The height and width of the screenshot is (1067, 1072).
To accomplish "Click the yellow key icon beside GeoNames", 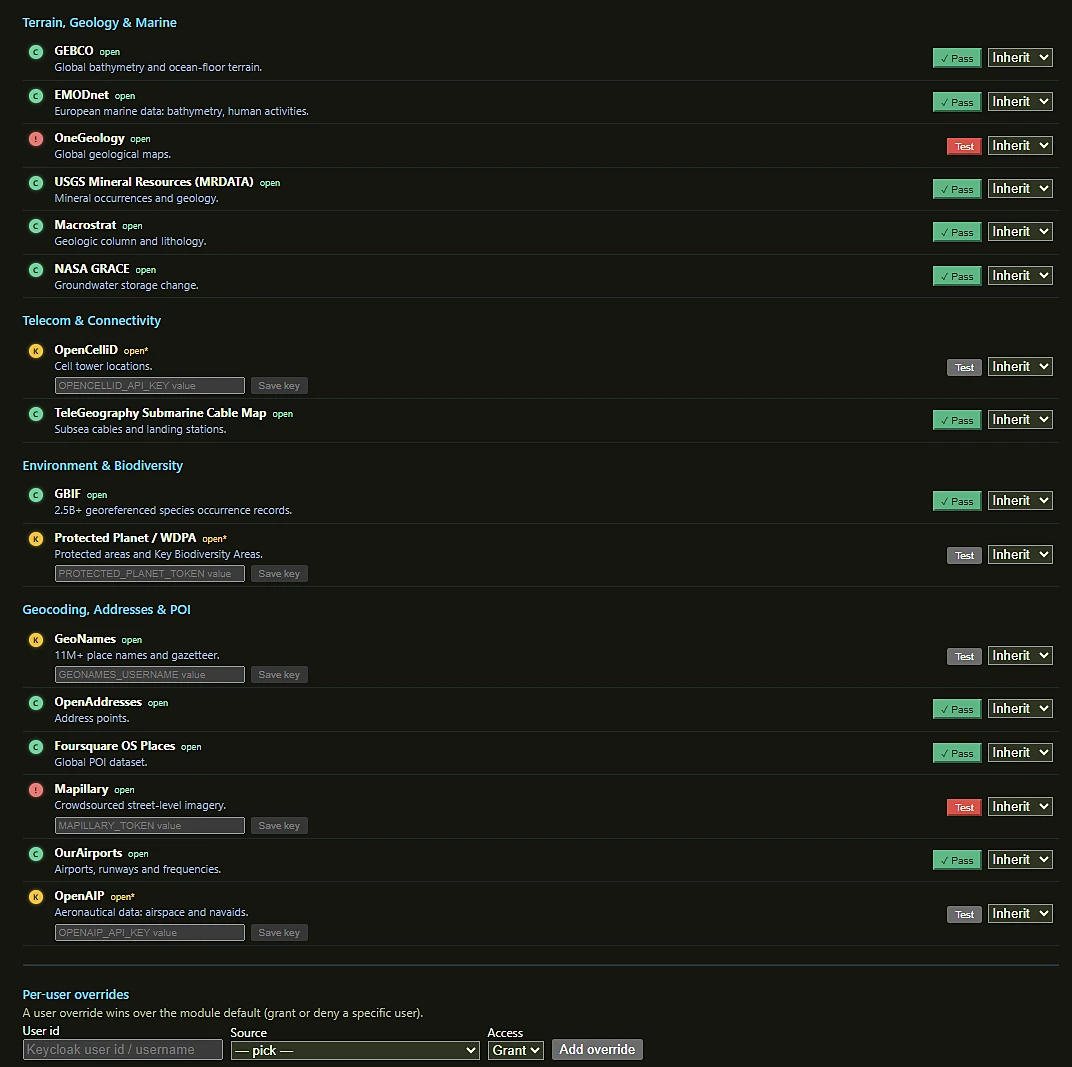I will (x=36, y=640).
